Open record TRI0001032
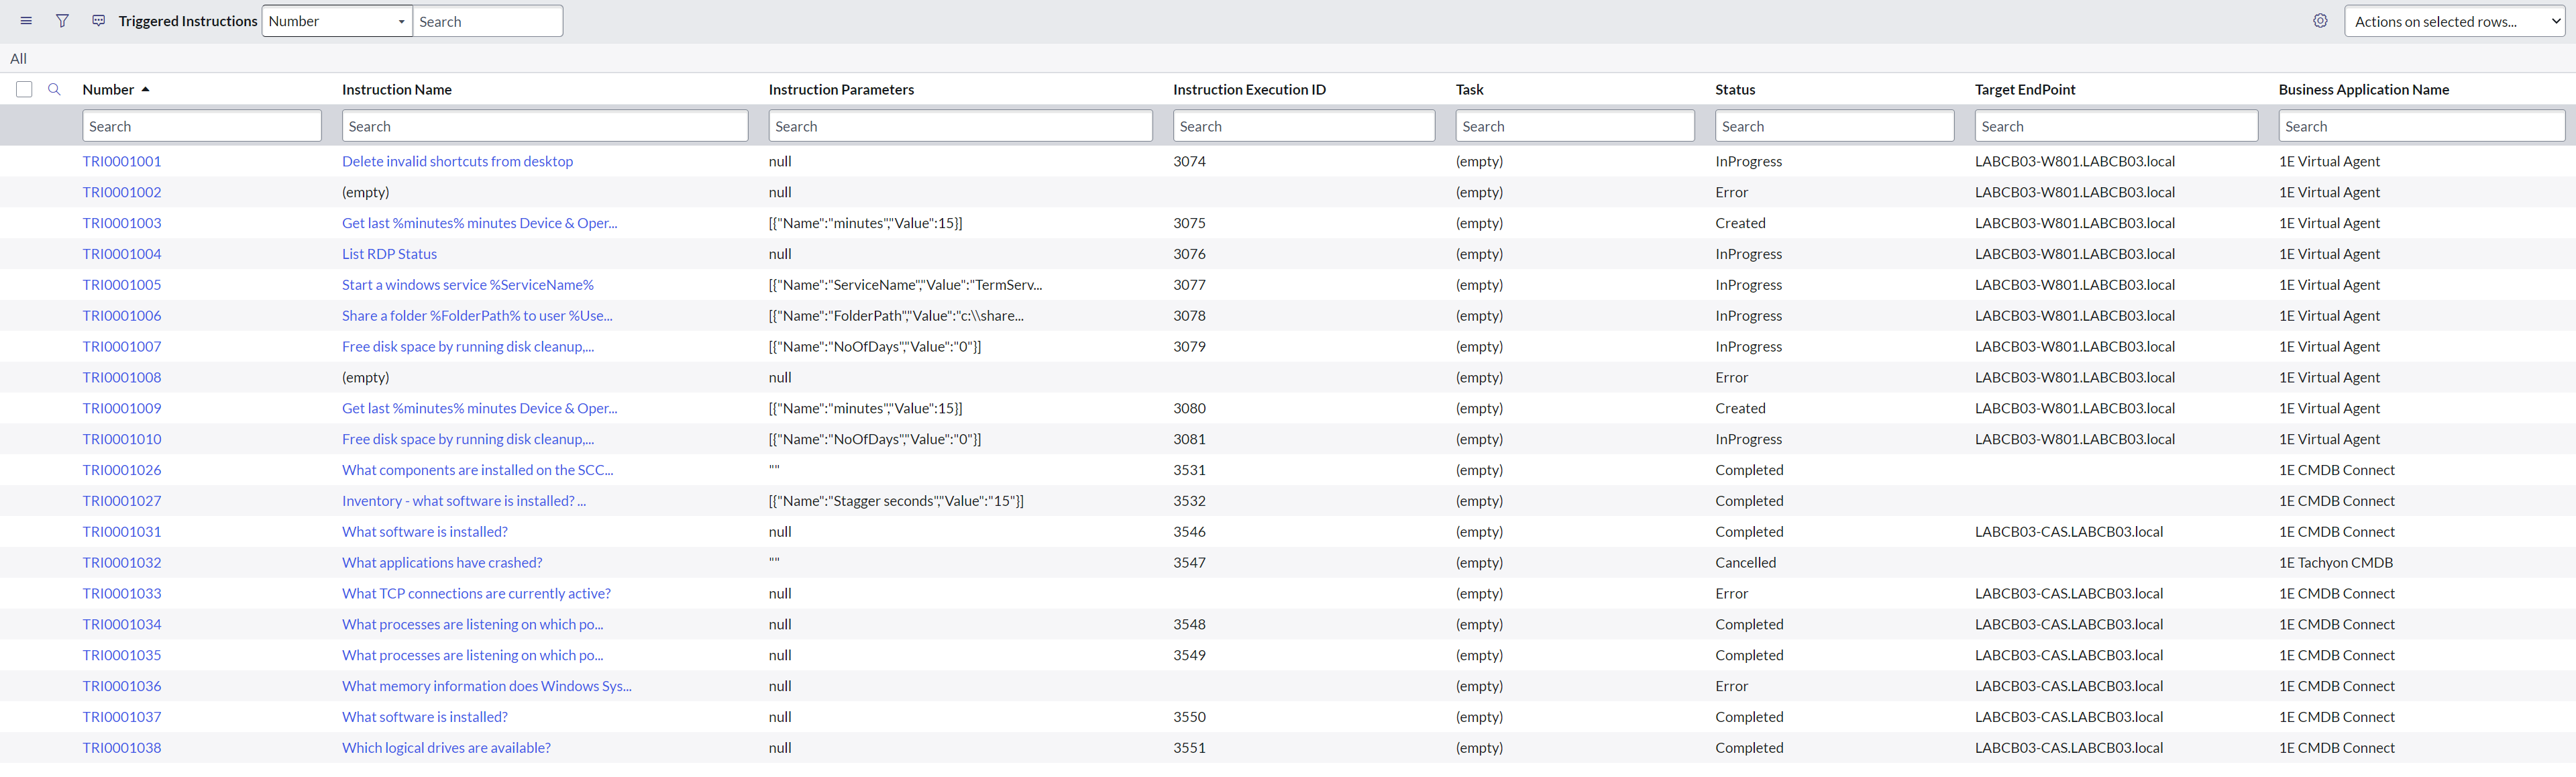This screenshot has width=2576, height=777. click(122, 563)
